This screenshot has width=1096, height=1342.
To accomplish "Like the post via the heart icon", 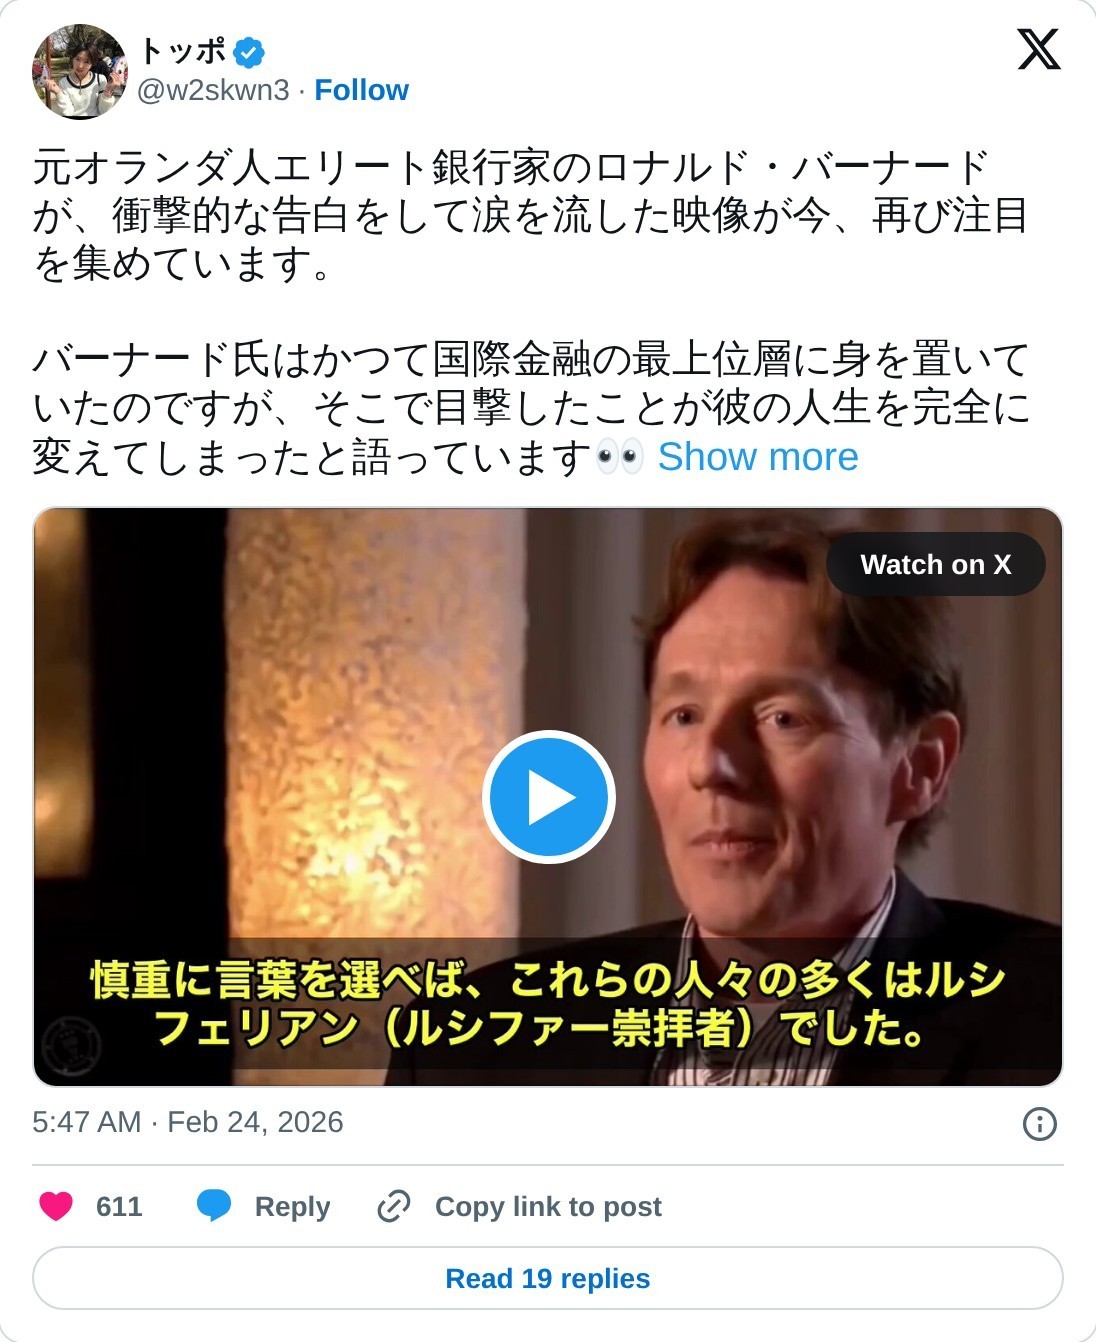I will 56,1206.
